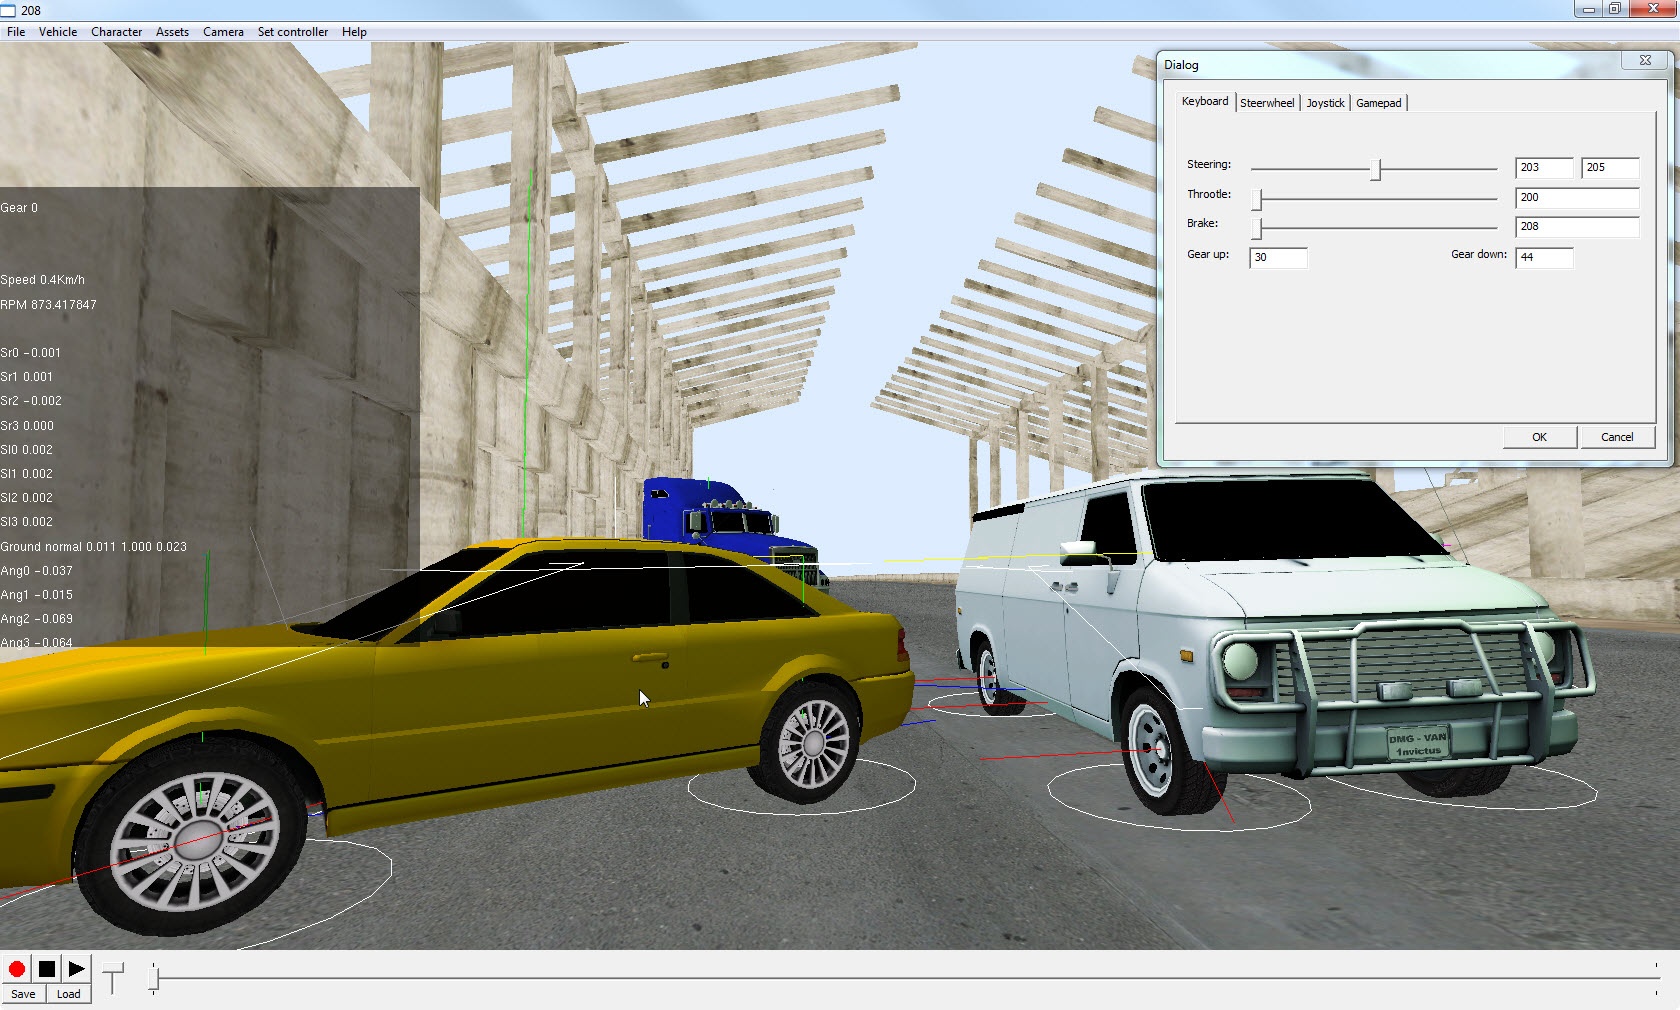
Task: Open the Vehicle menu
Action: coord(58,32)
